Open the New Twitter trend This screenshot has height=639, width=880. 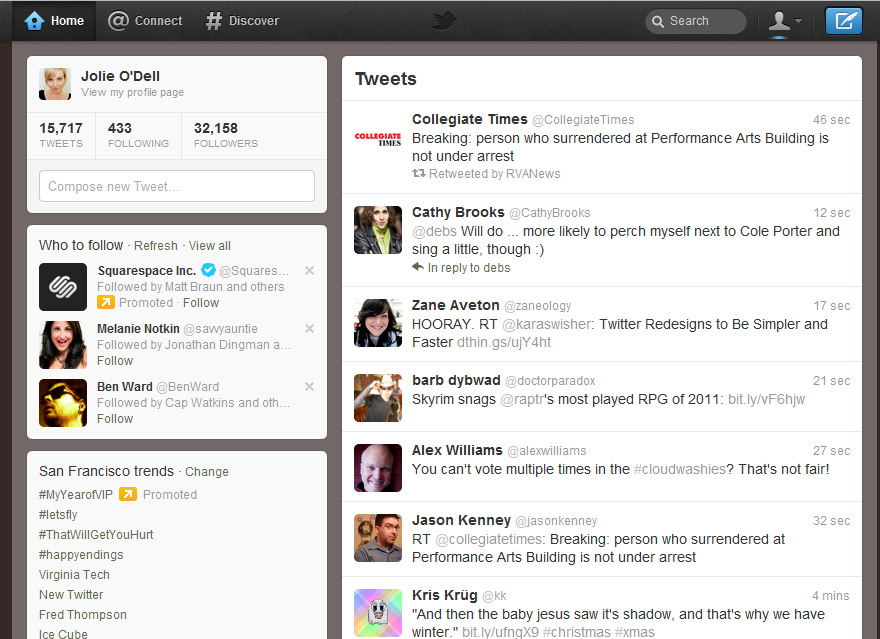[71, 595]
